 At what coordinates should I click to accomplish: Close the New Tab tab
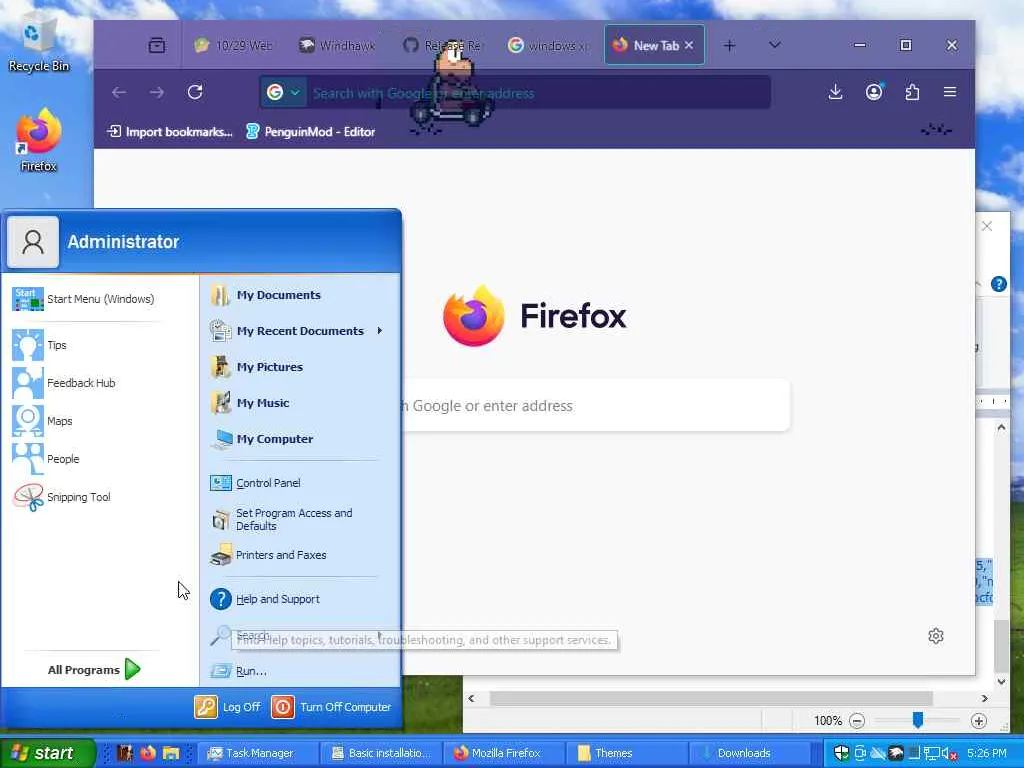689,46
